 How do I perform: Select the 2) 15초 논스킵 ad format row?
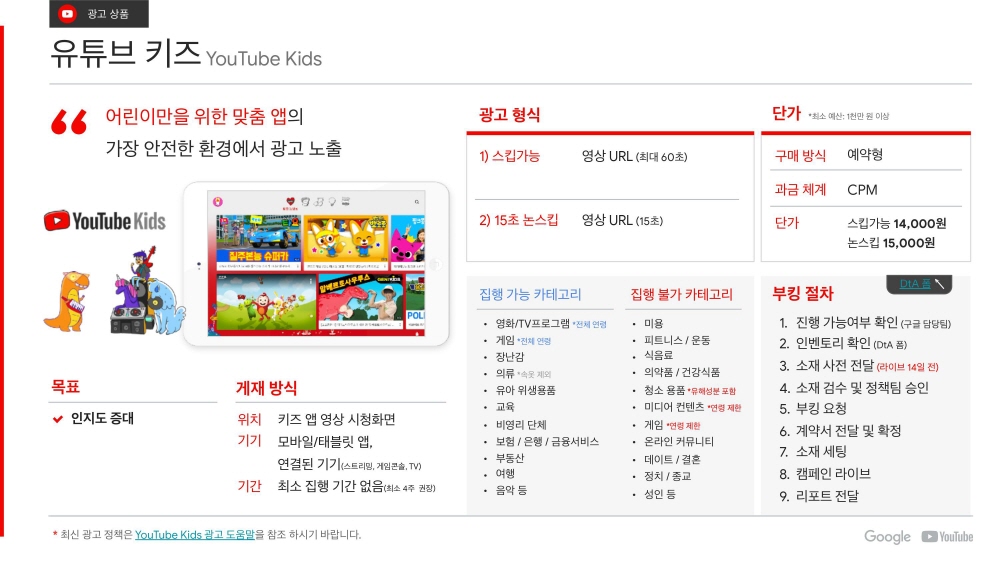(610, 221)
